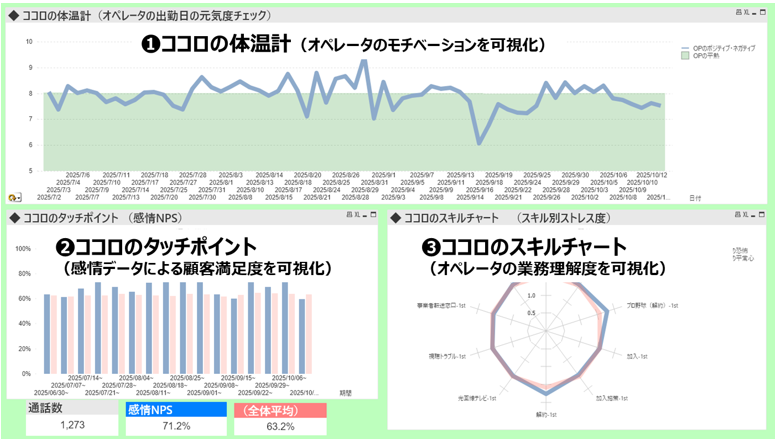Click the period label 2025/07/14~
Viewport: 776px width, 440px height.
tap(85, 378)
